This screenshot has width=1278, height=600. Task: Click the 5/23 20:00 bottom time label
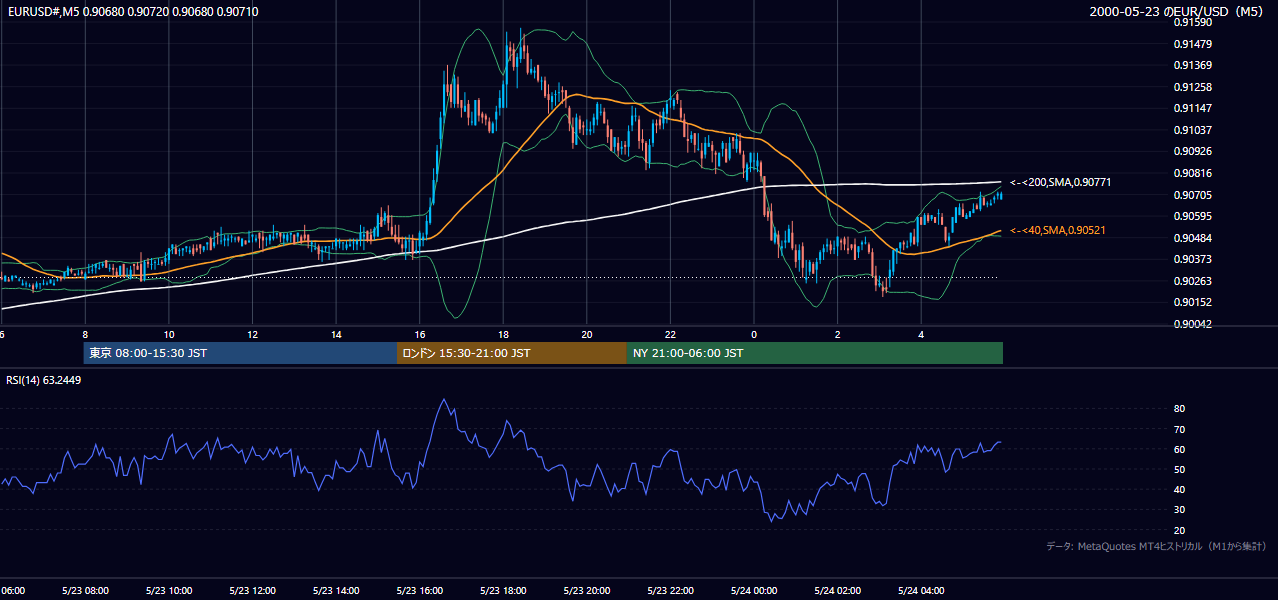point(586,590)
